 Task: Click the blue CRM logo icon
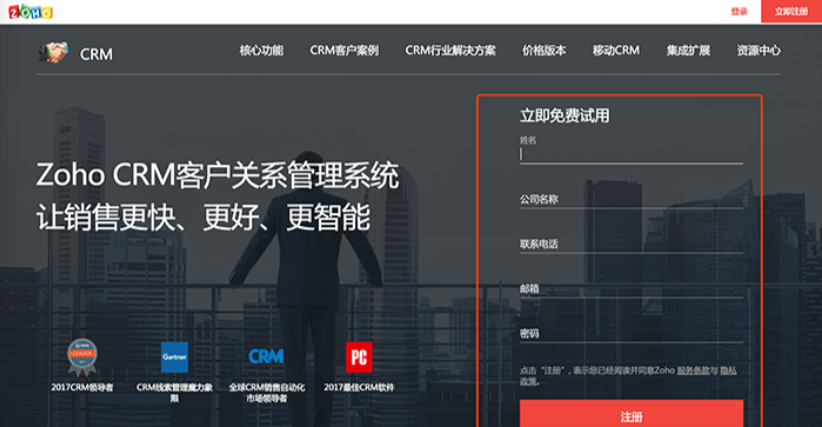[266, 357]
